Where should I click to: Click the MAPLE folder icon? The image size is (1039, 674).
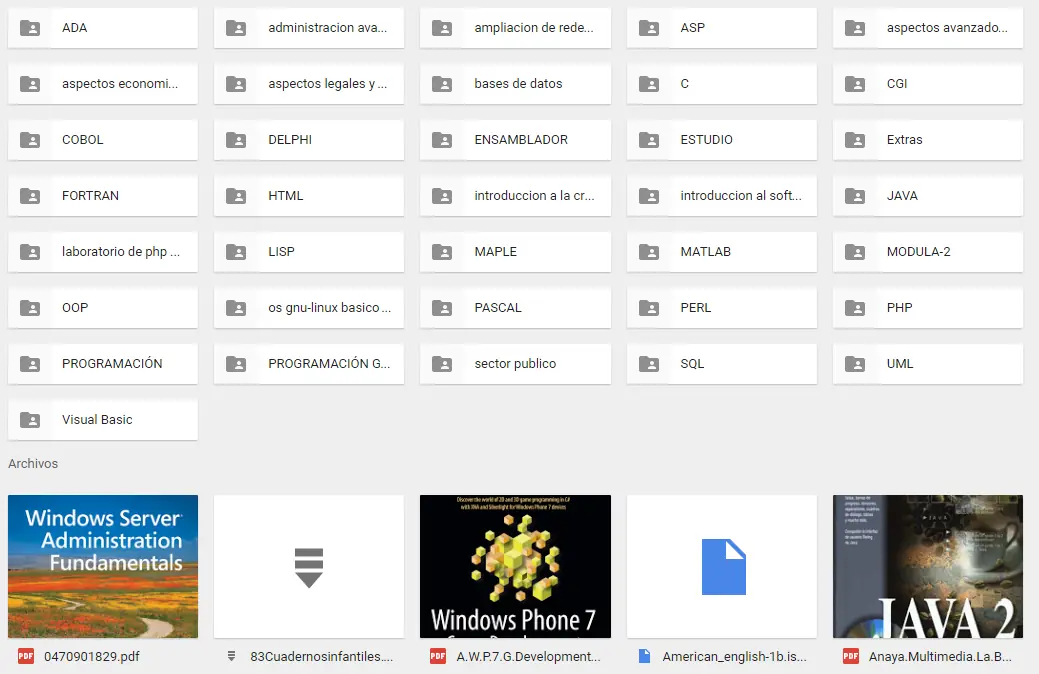point(442,252)
